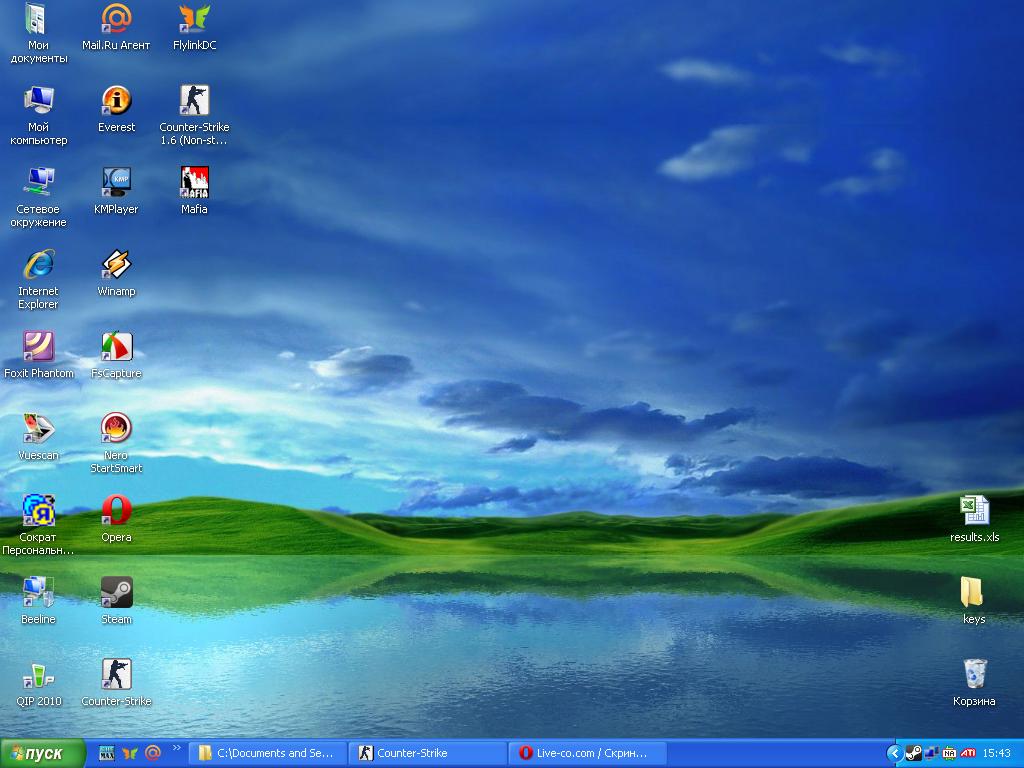Screen dimensions: 1024x768
Task: Select Counter-Strike 1.6 (Non-steam) desktop shortcut
Action: click(x=194, y=101)
